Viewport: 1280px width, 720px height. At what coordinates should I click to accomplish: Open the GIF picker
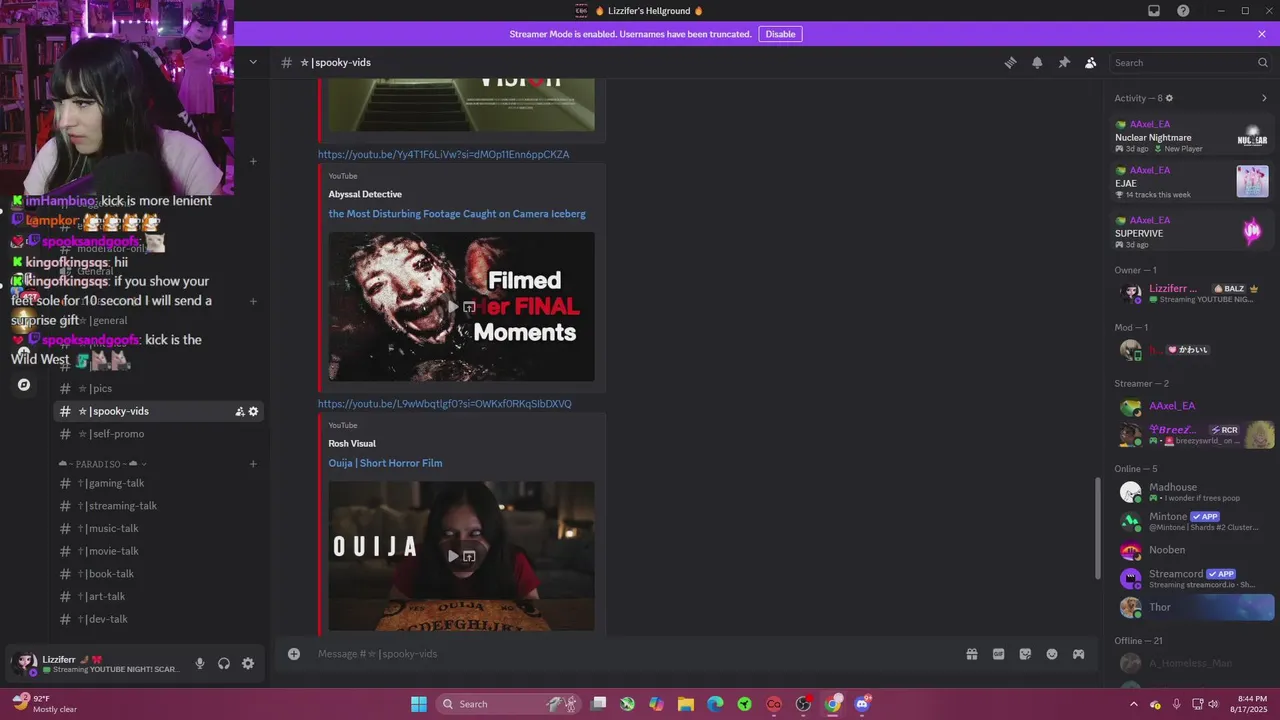[998, 654]
